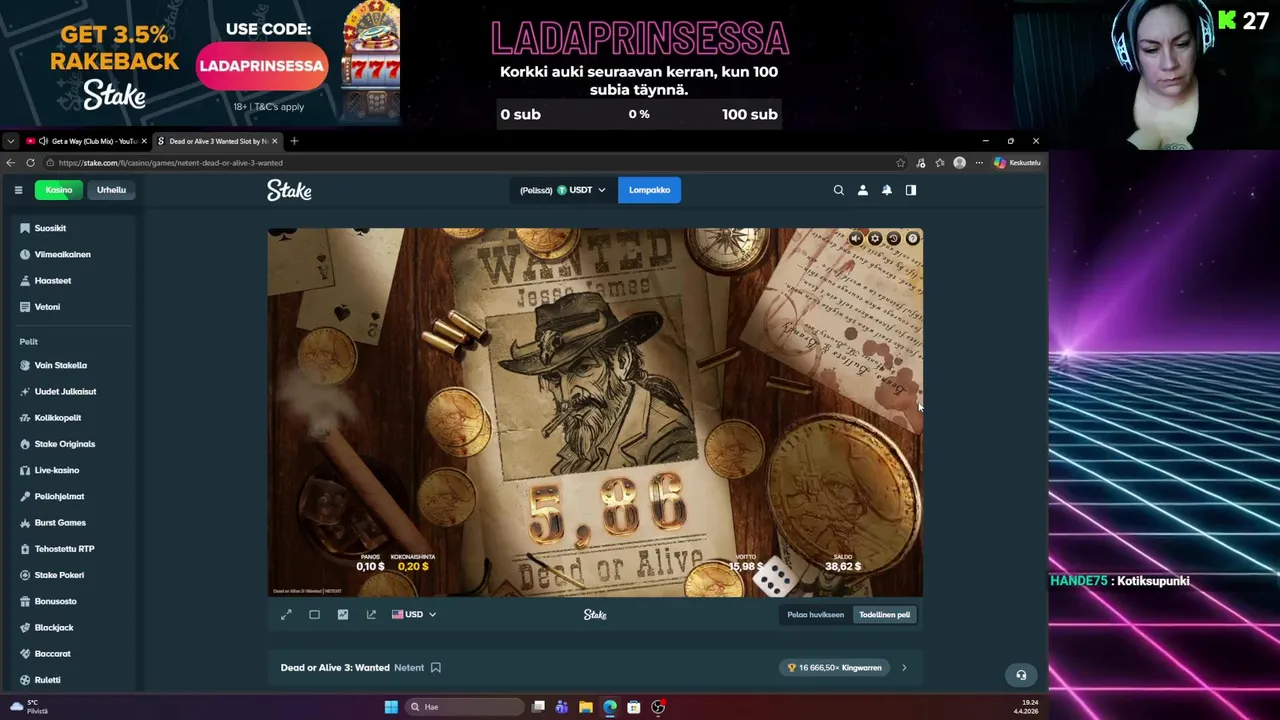Bookmark Dead or Alive 3: Wanted as favorite
The image size is (1280, 720).
pyautogui.click(x=436, y=667)
